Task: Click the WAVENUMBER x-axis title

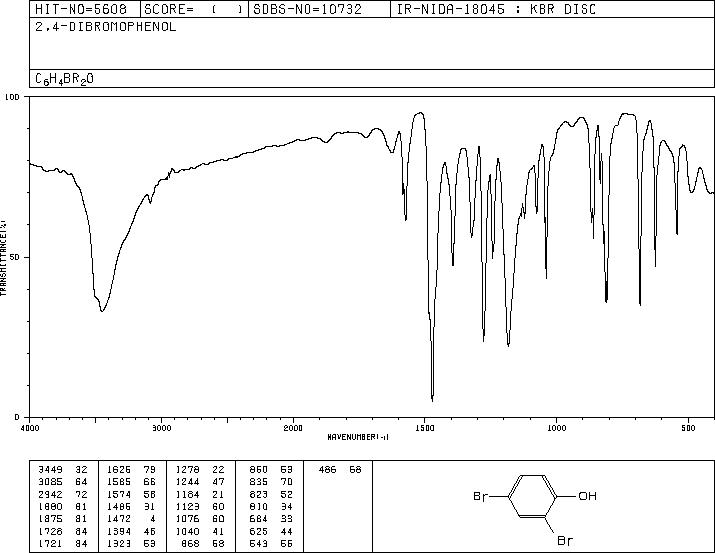Action: point(358,437)
